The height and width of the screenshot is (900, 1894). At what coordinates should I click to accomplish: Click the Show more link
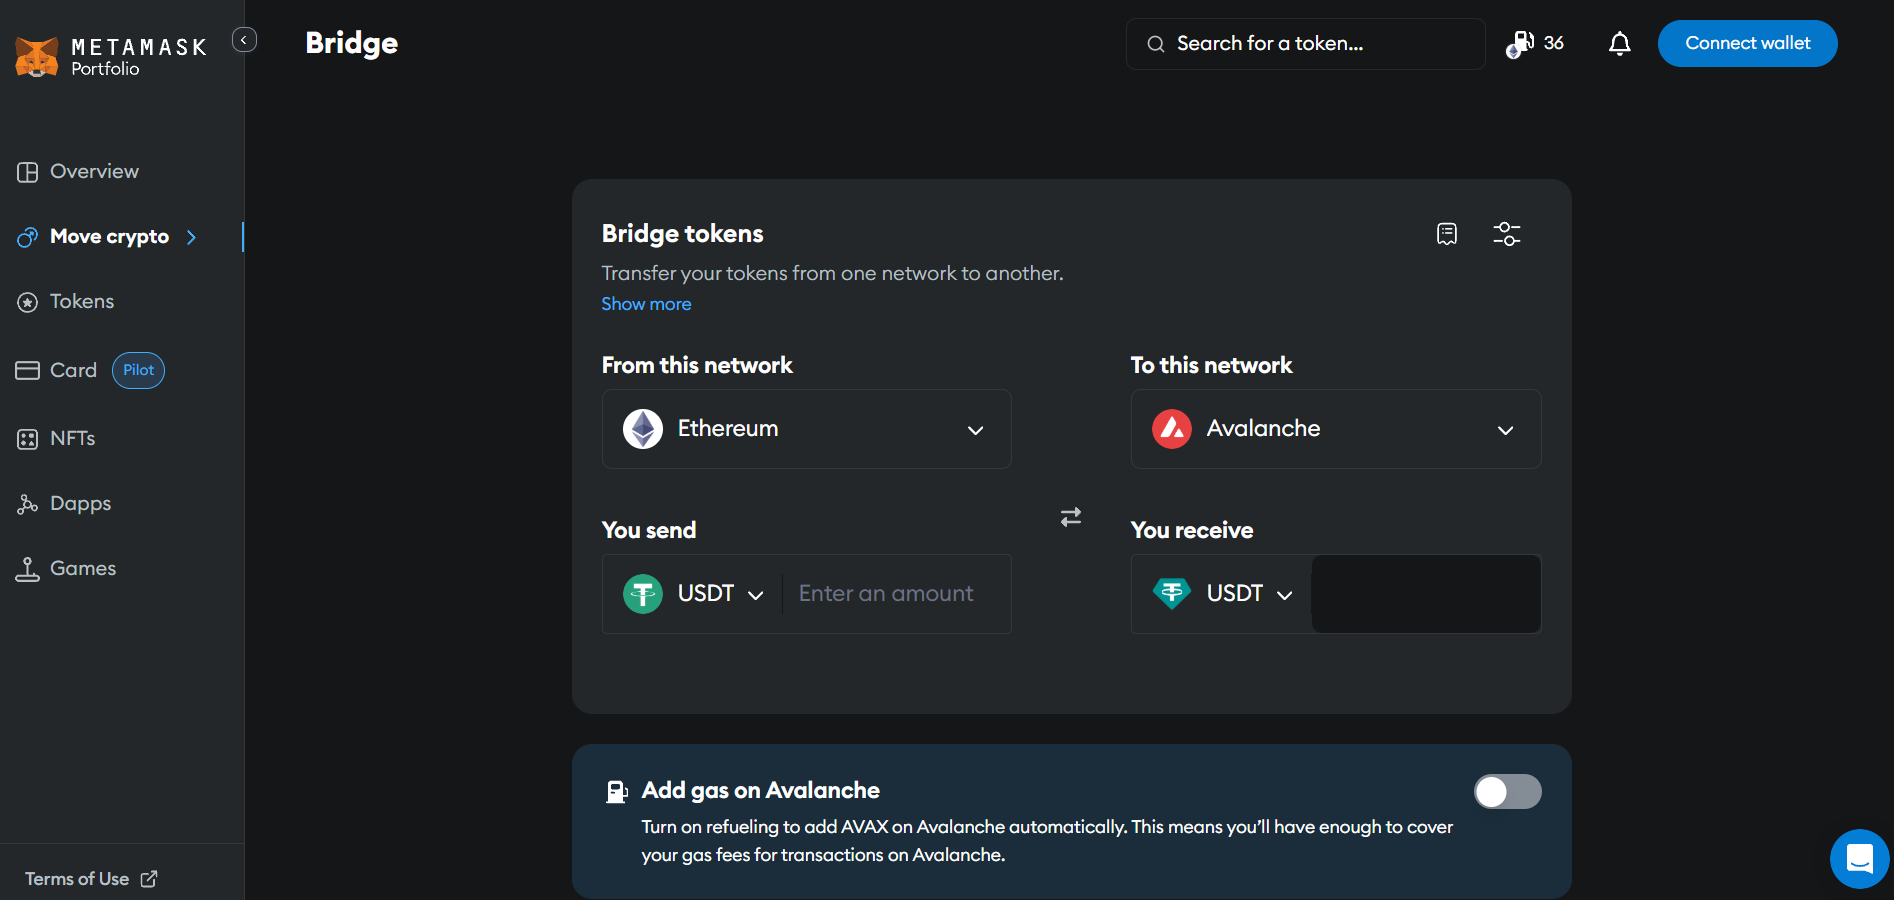click(646, 304)
